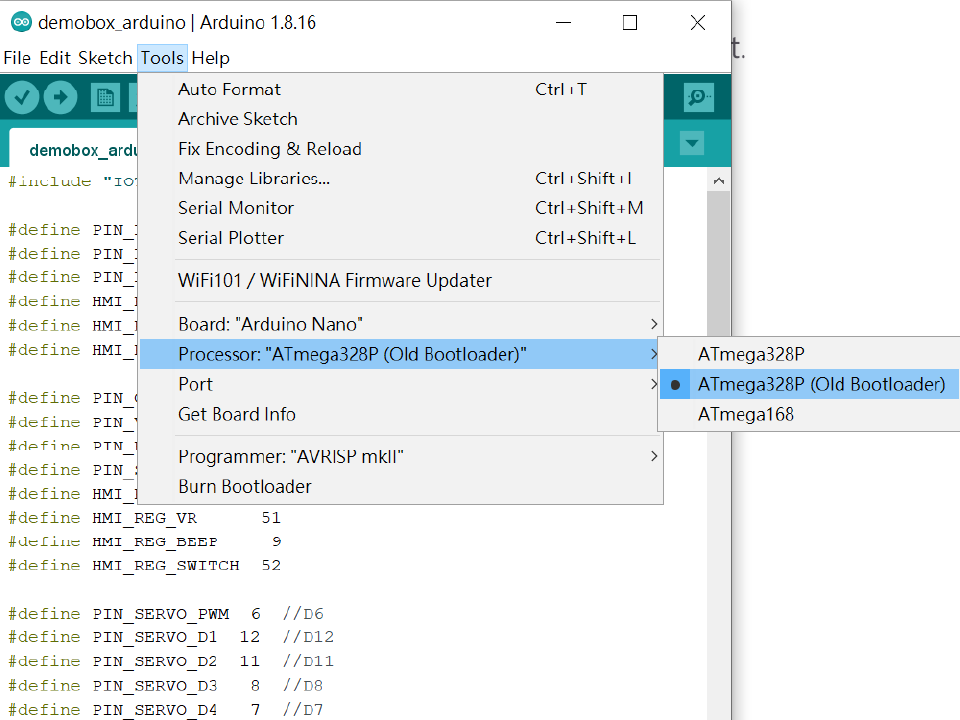Screen dimensions: 960x720
Task: Open the Sketch menu
Action: [x=105, y=58]
